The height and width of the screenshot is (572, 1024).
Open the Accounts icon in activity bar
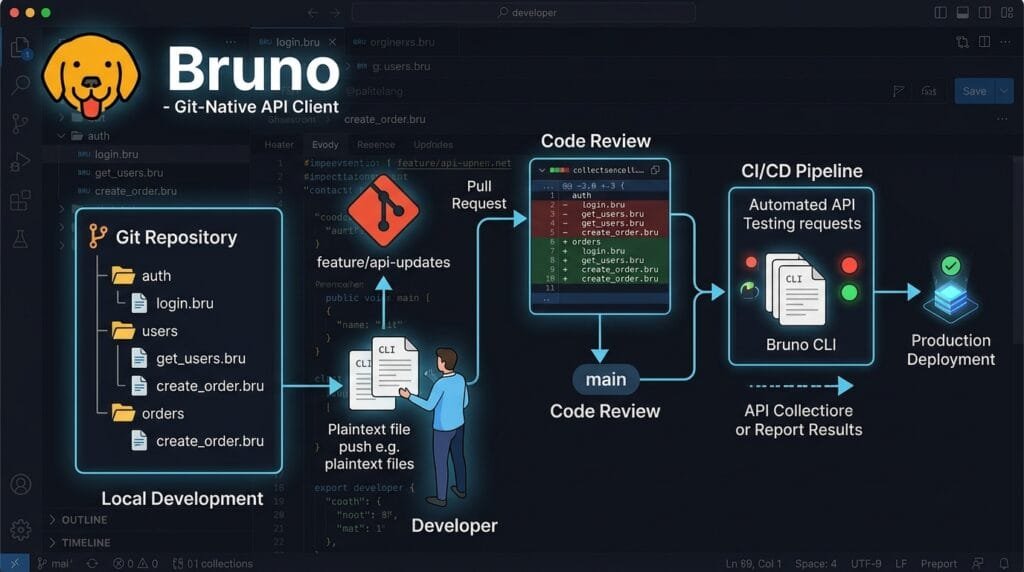(21, 485)
